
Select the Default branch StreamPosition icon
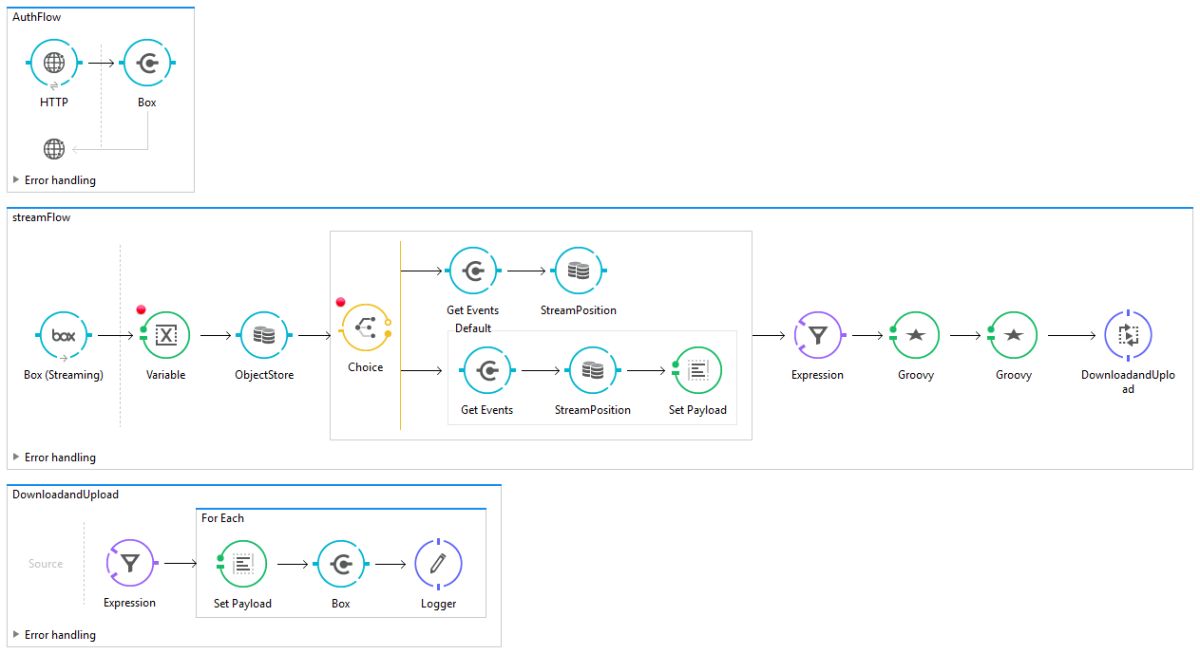click(593, 370)
